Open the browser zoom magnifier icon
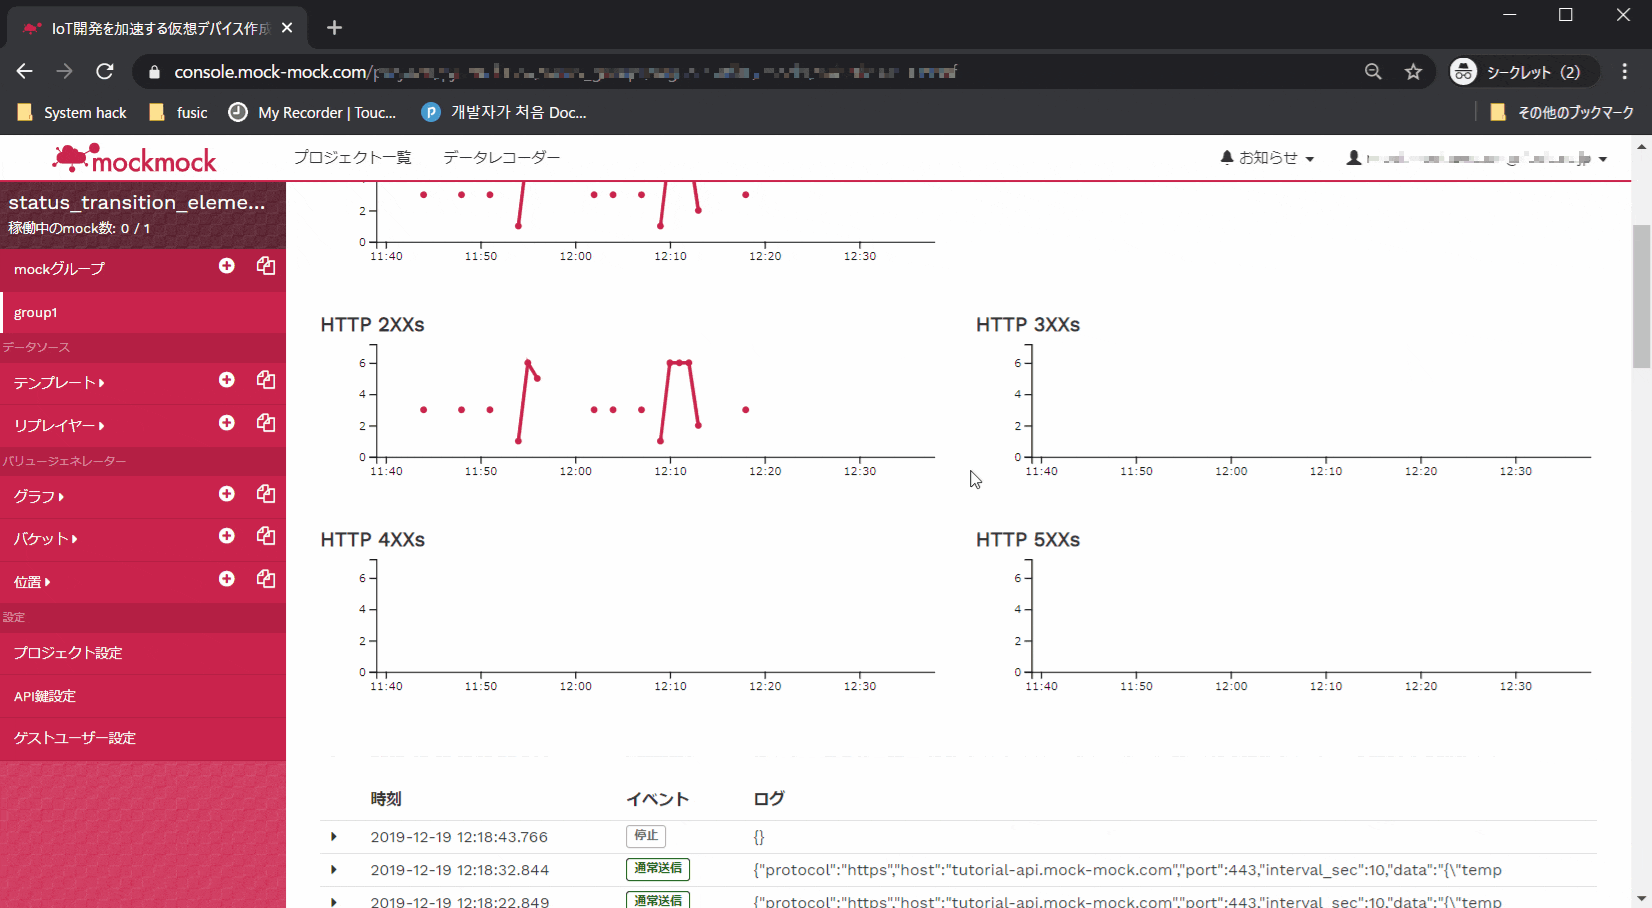The image size is (1652, 908). (1373, 72)
